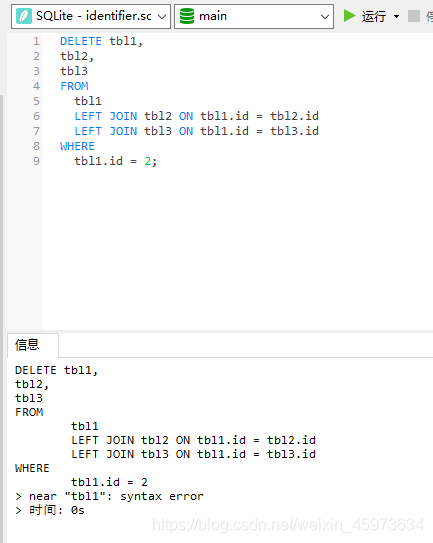Click the 运行 run button label
The image size is (433, 543).
coord(374,16)
